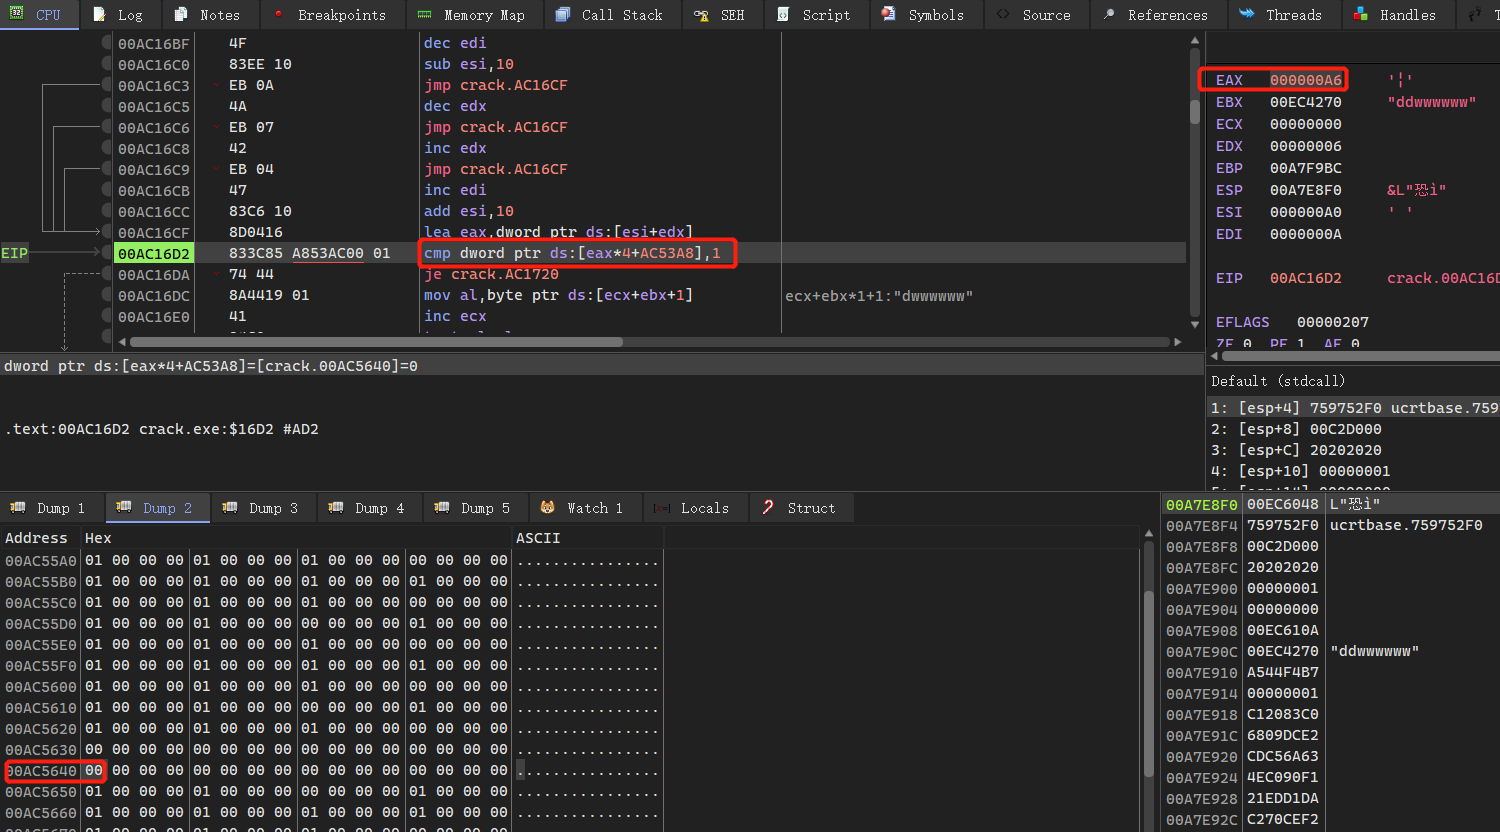Toggle breakpoint bullet on EIP row 00AC16D2
The height and width of the screenshot is (832, 1500).
tap(107, 253)
